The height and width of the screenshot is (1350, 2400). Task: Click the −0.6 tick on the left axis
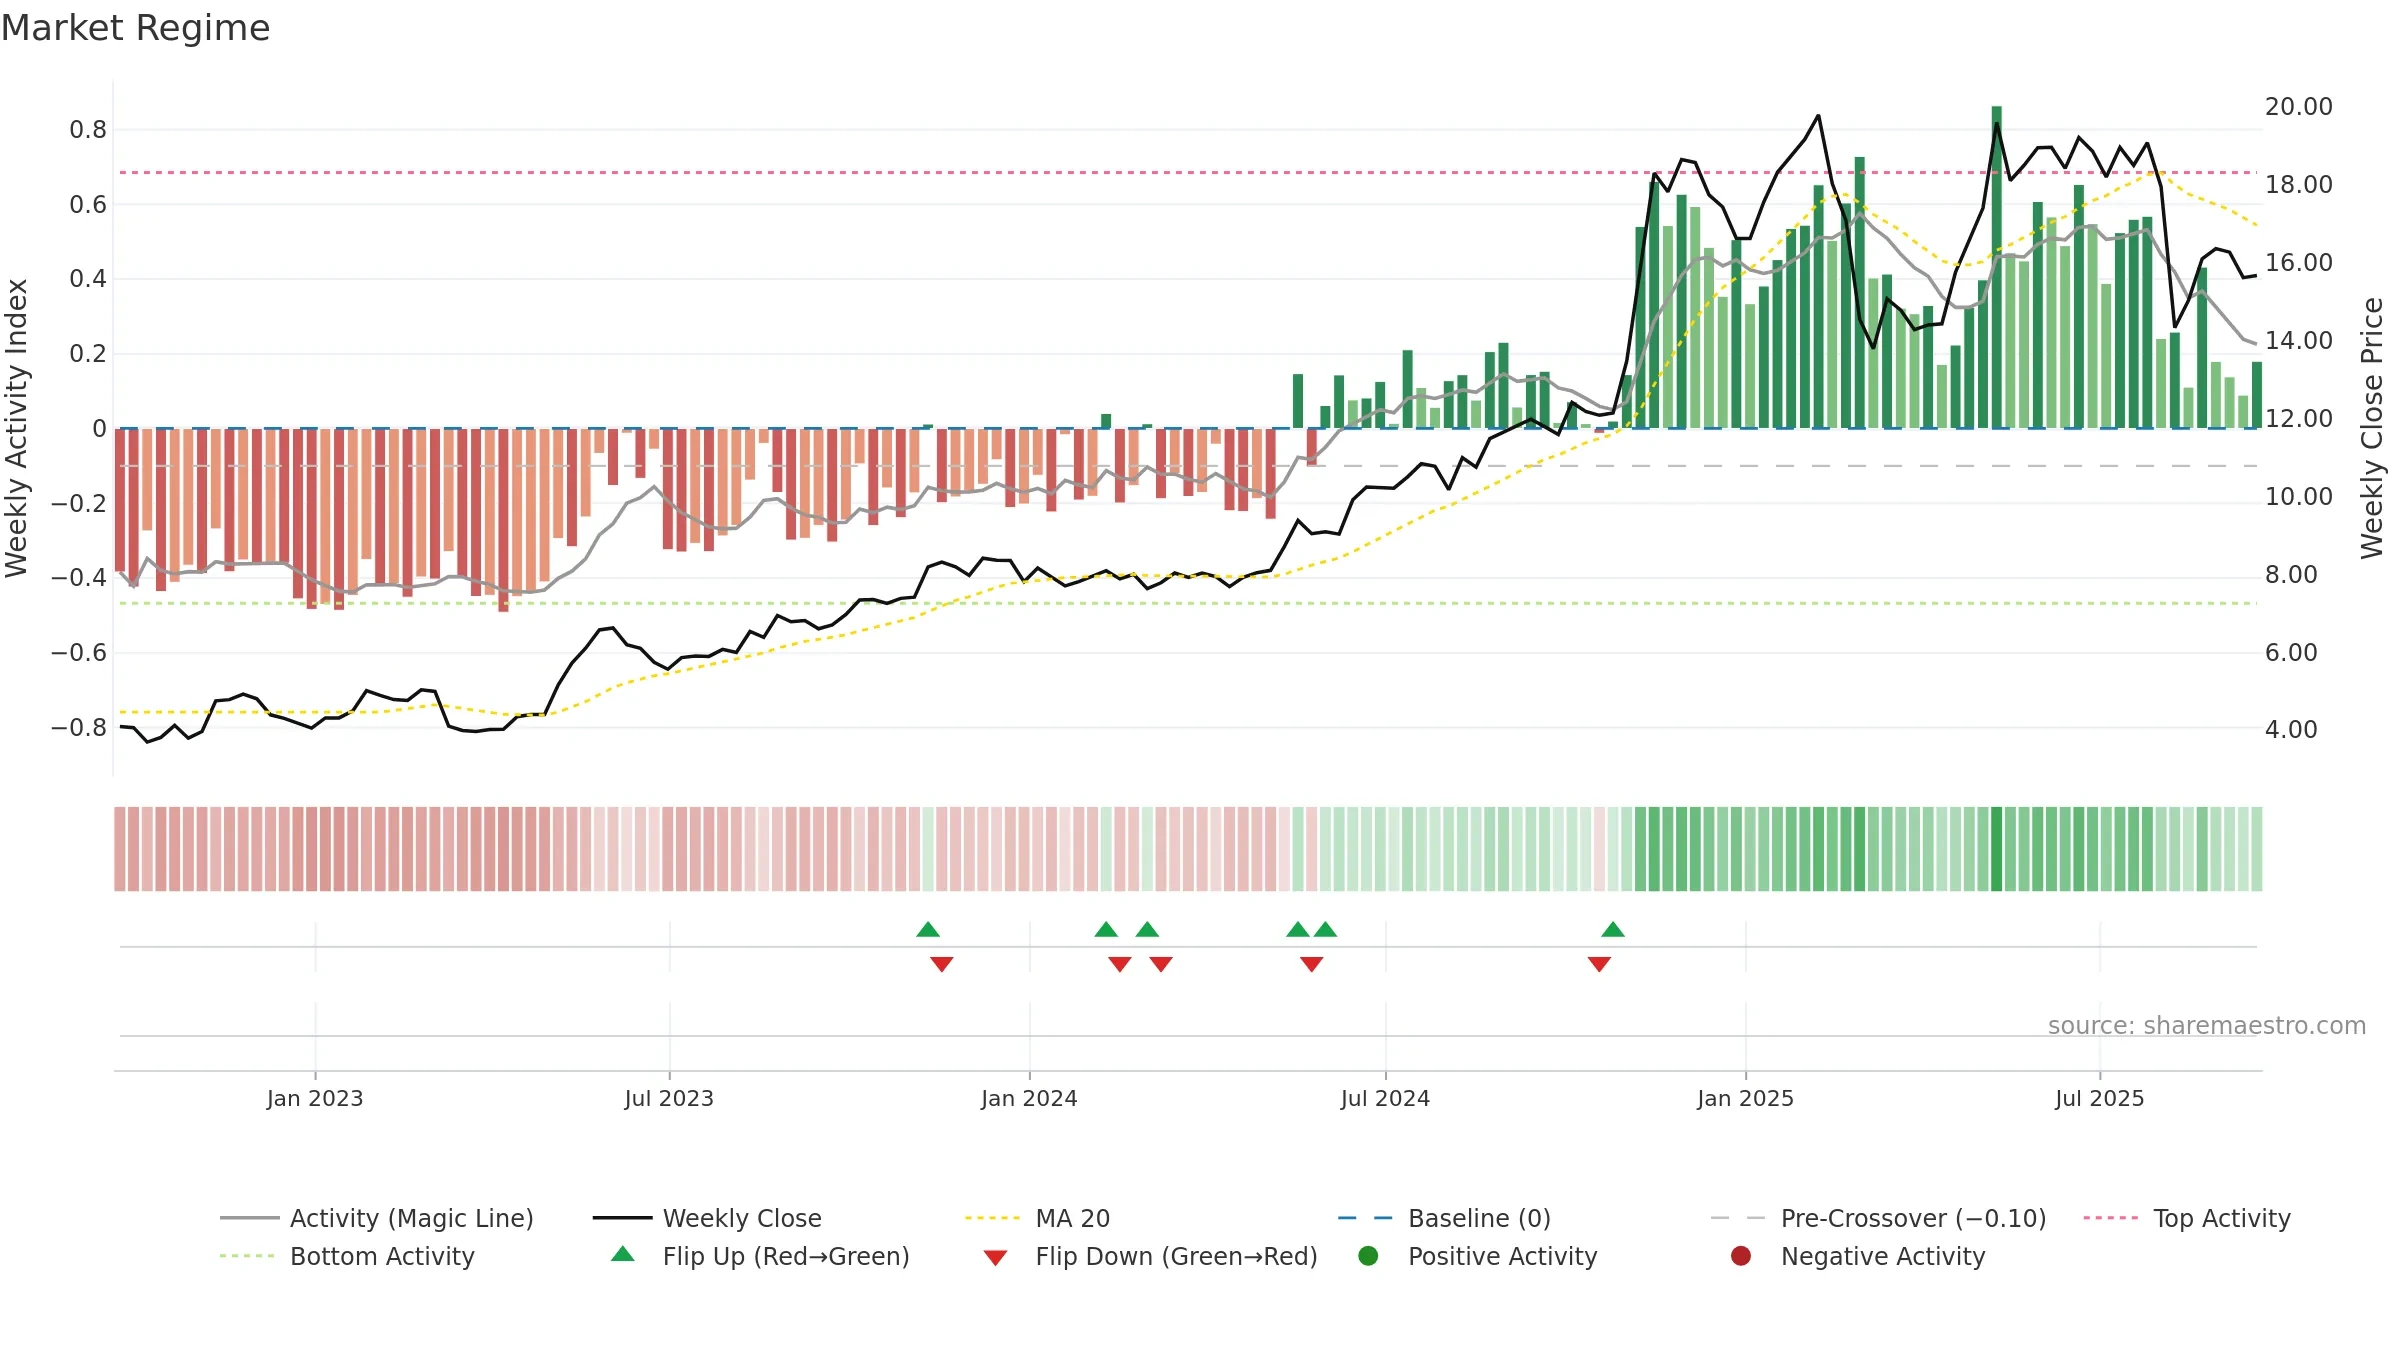point(79,653)
